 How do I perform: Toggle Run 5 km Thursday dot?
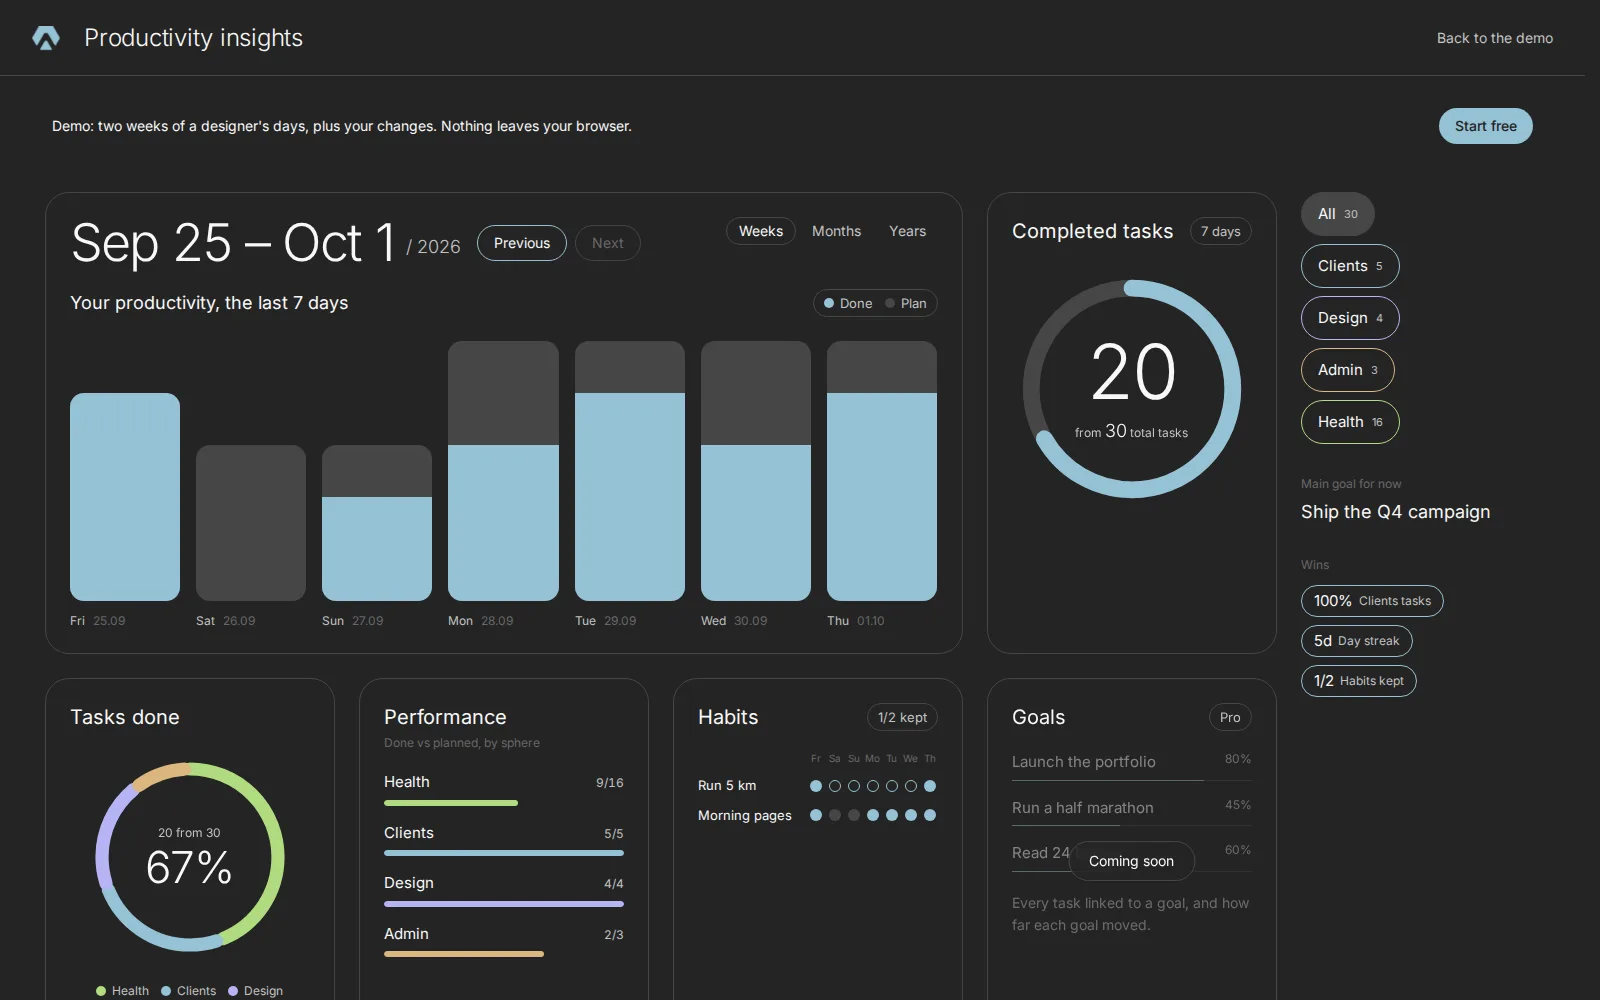930,786
